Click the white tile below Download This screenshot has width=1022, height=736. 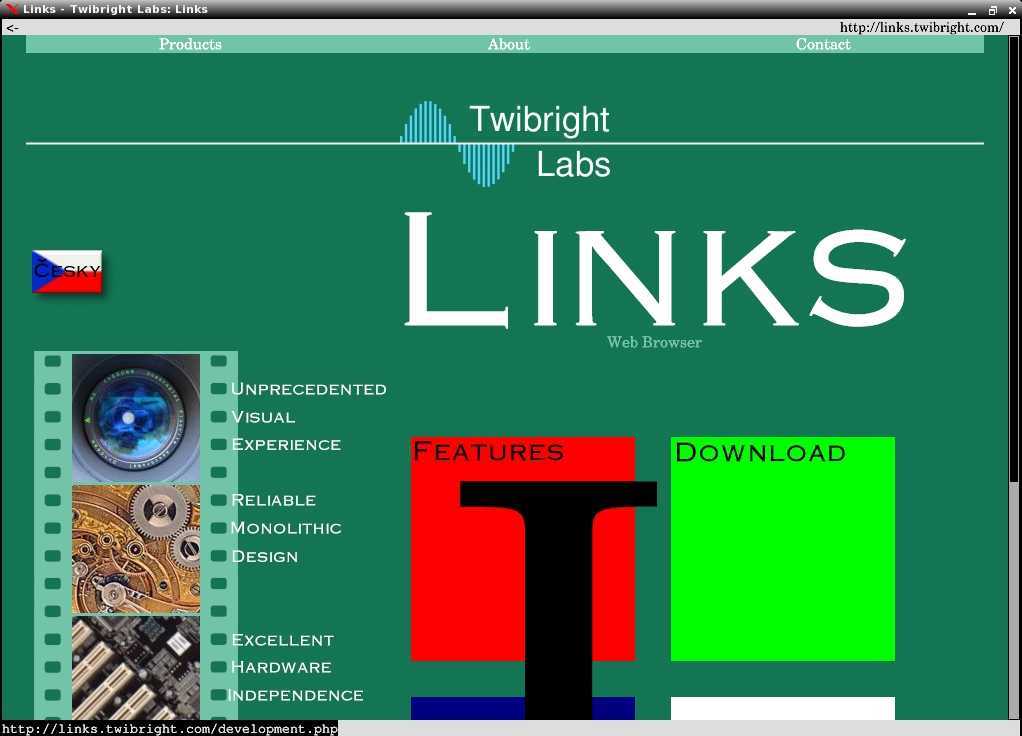(782, 708)
